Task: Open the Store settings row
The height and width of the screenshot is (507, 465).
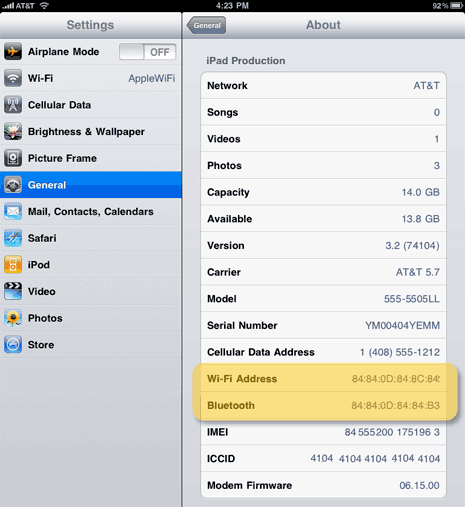Action: [x=91, y=345]
